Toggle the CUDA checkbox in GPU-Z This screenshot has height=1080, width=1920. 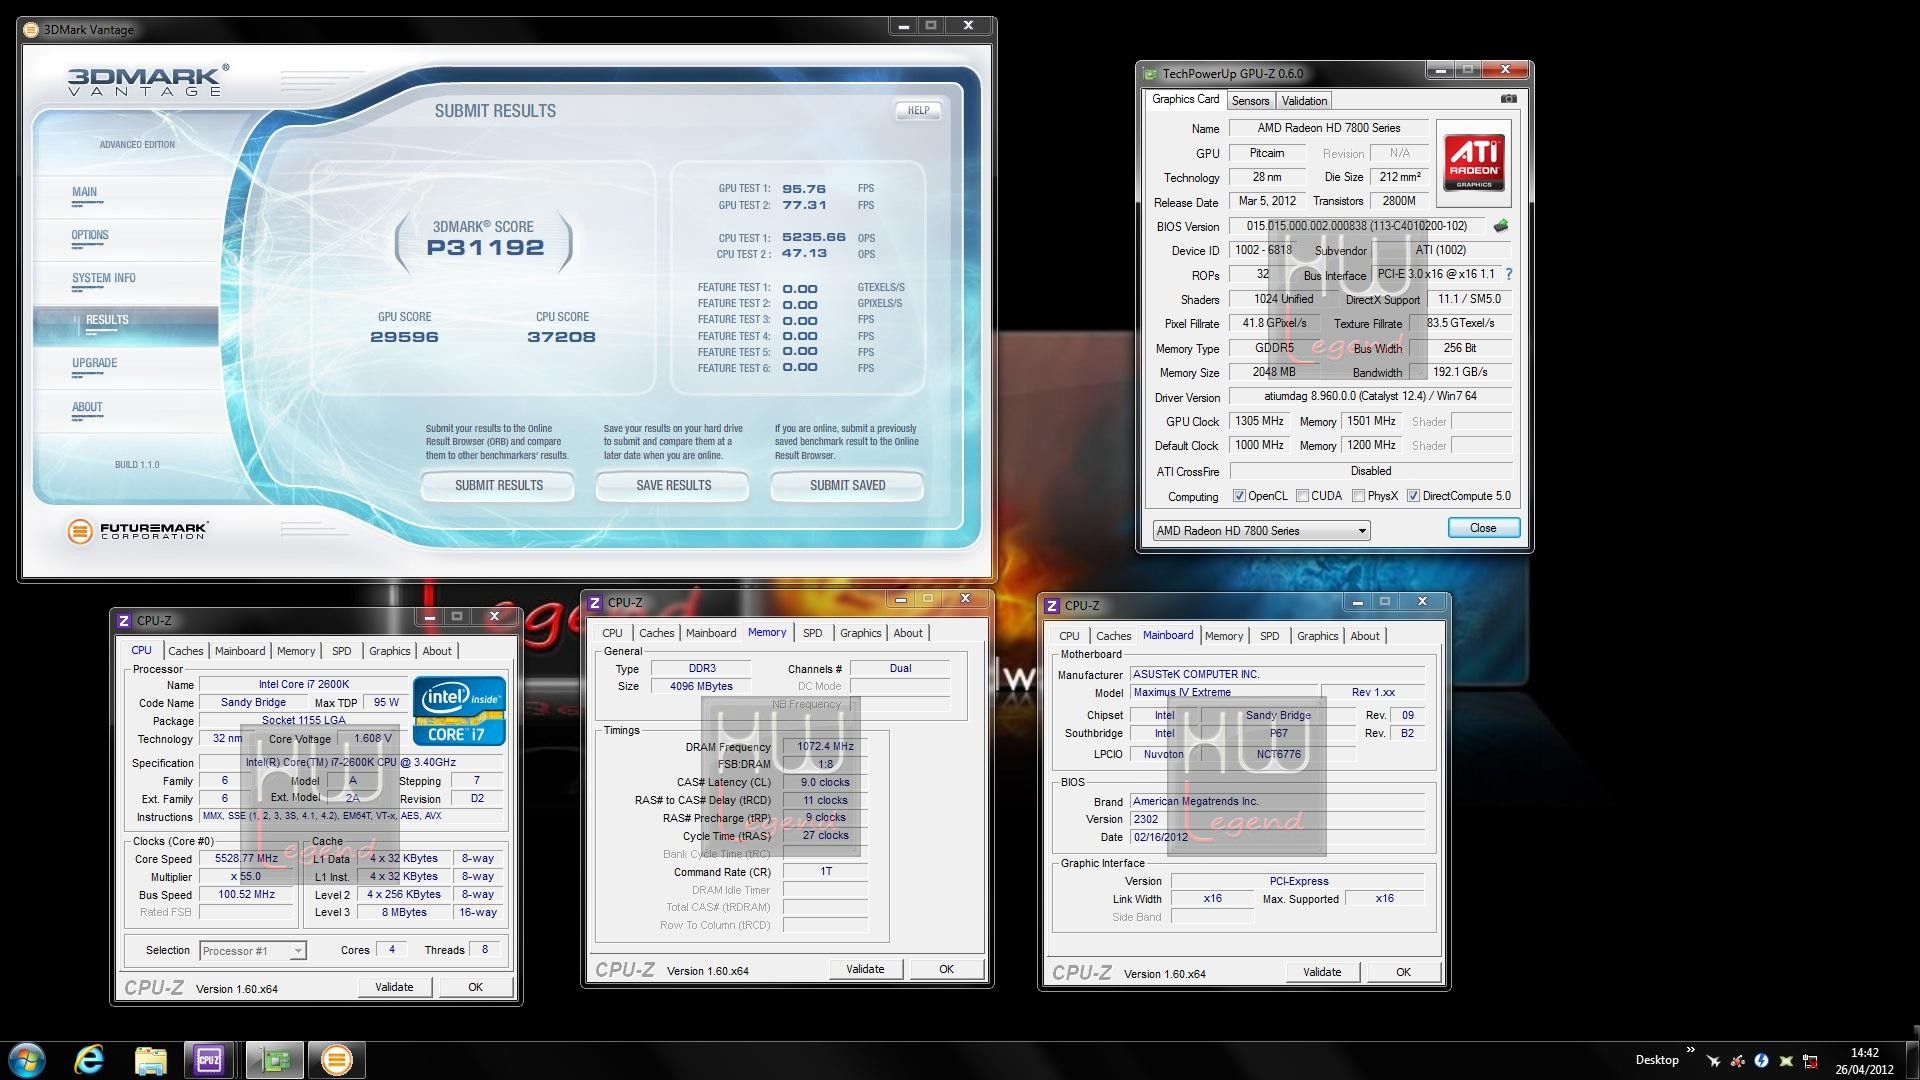tap(1302, 496)
